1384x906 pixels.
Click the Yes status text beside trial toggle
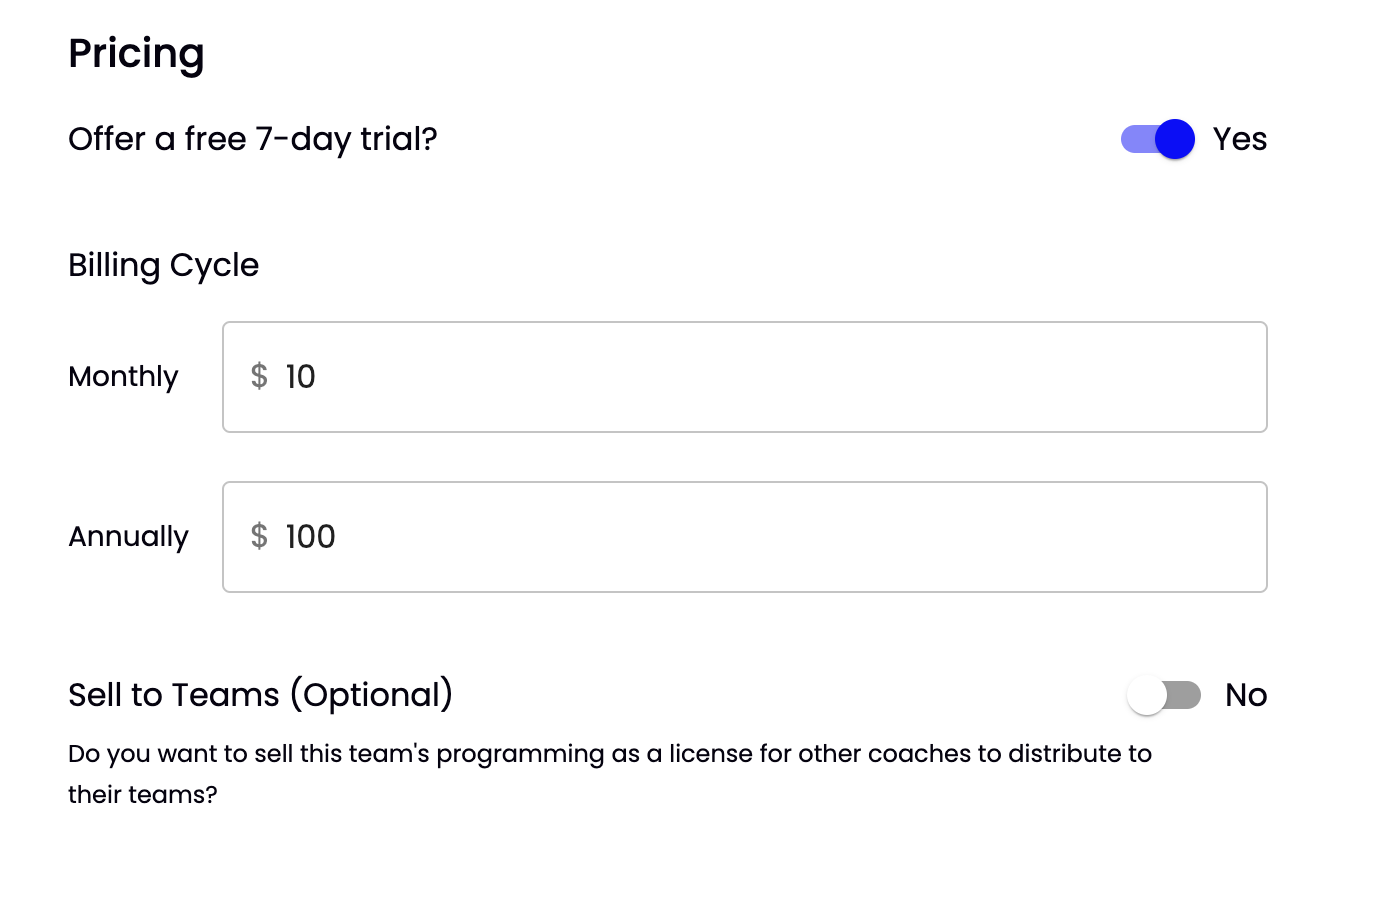1240,139
